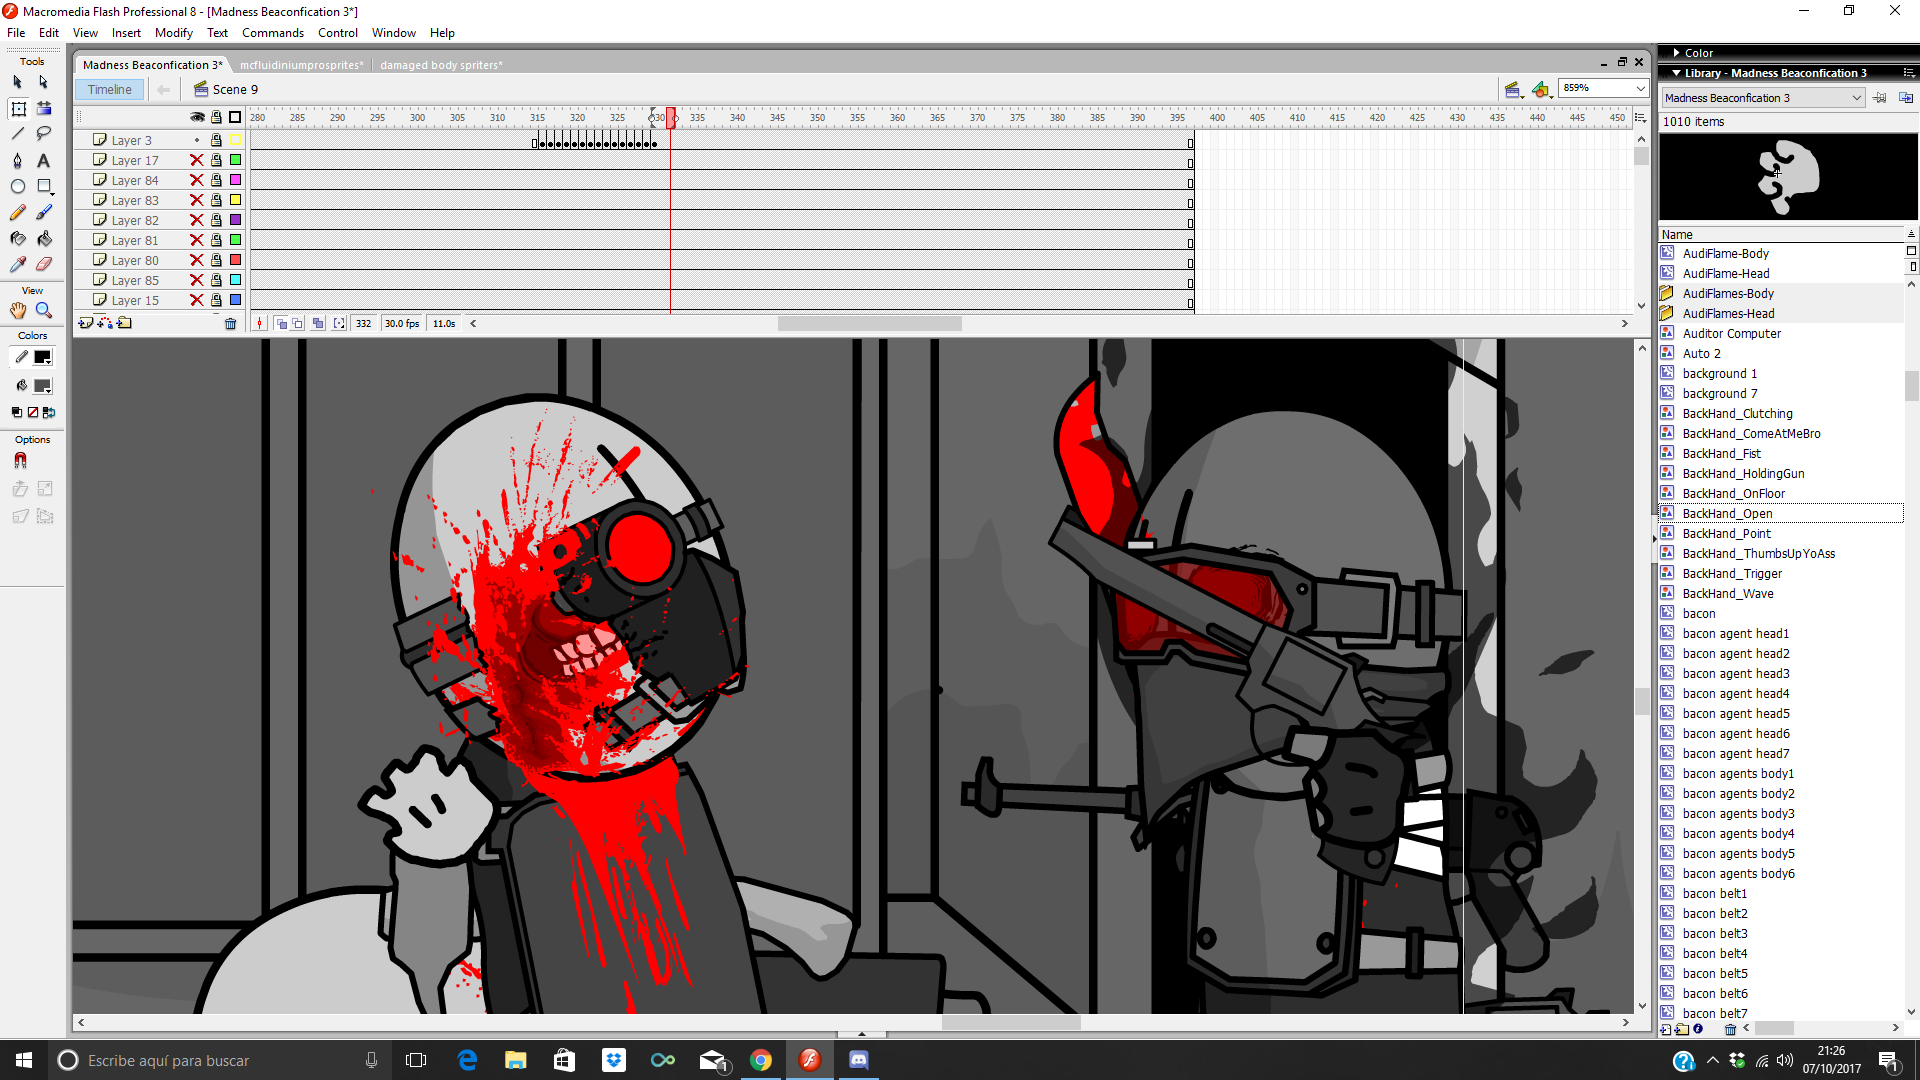Select the Text tool

click(43, 160)
